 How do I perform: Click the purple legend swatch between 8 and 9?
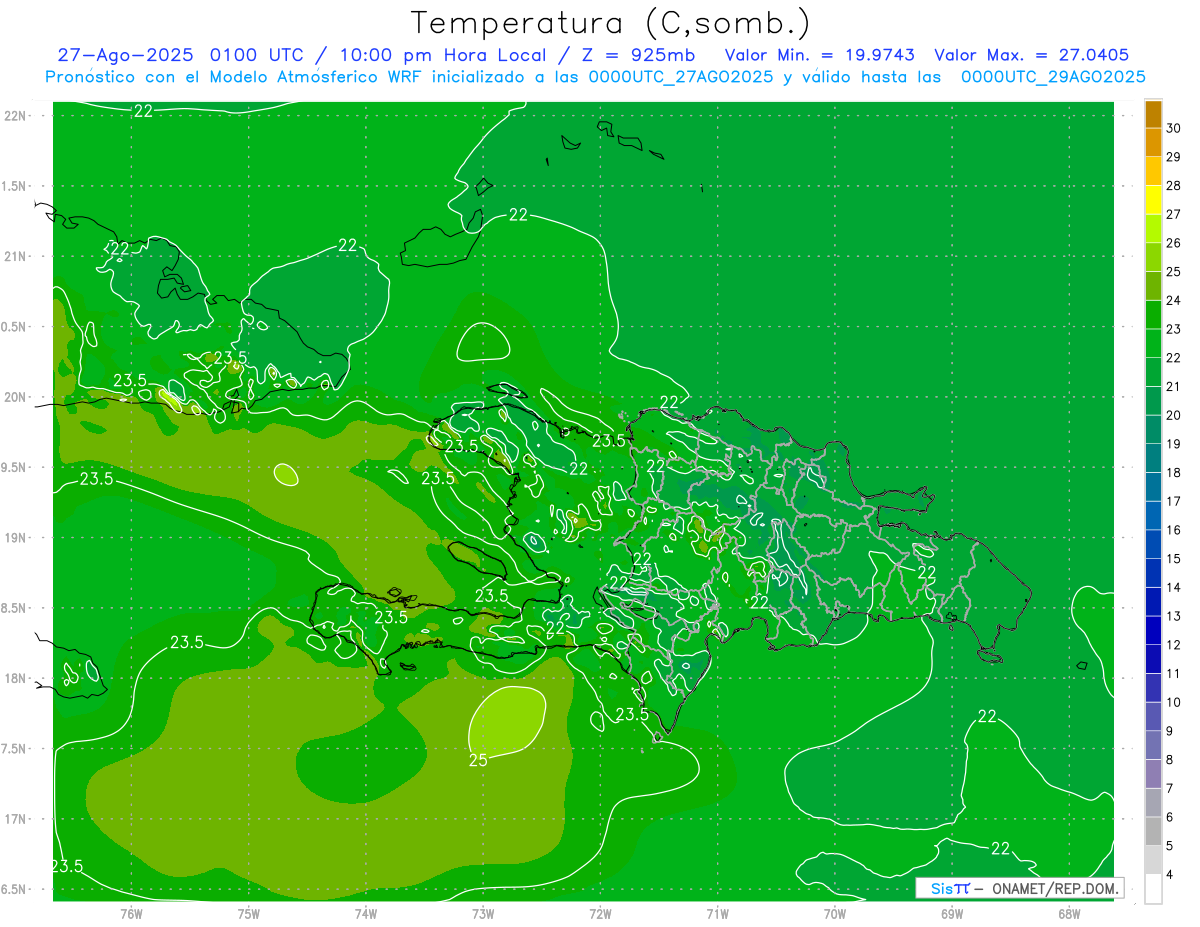1153,745
